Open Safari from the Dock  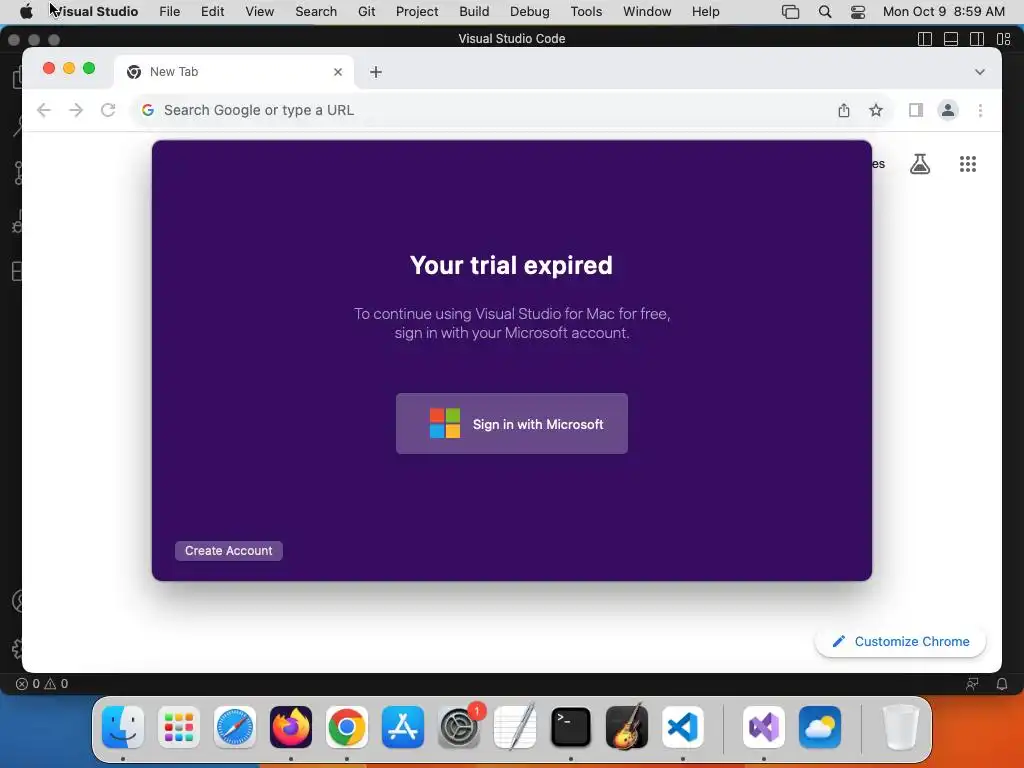coord(234,726)
